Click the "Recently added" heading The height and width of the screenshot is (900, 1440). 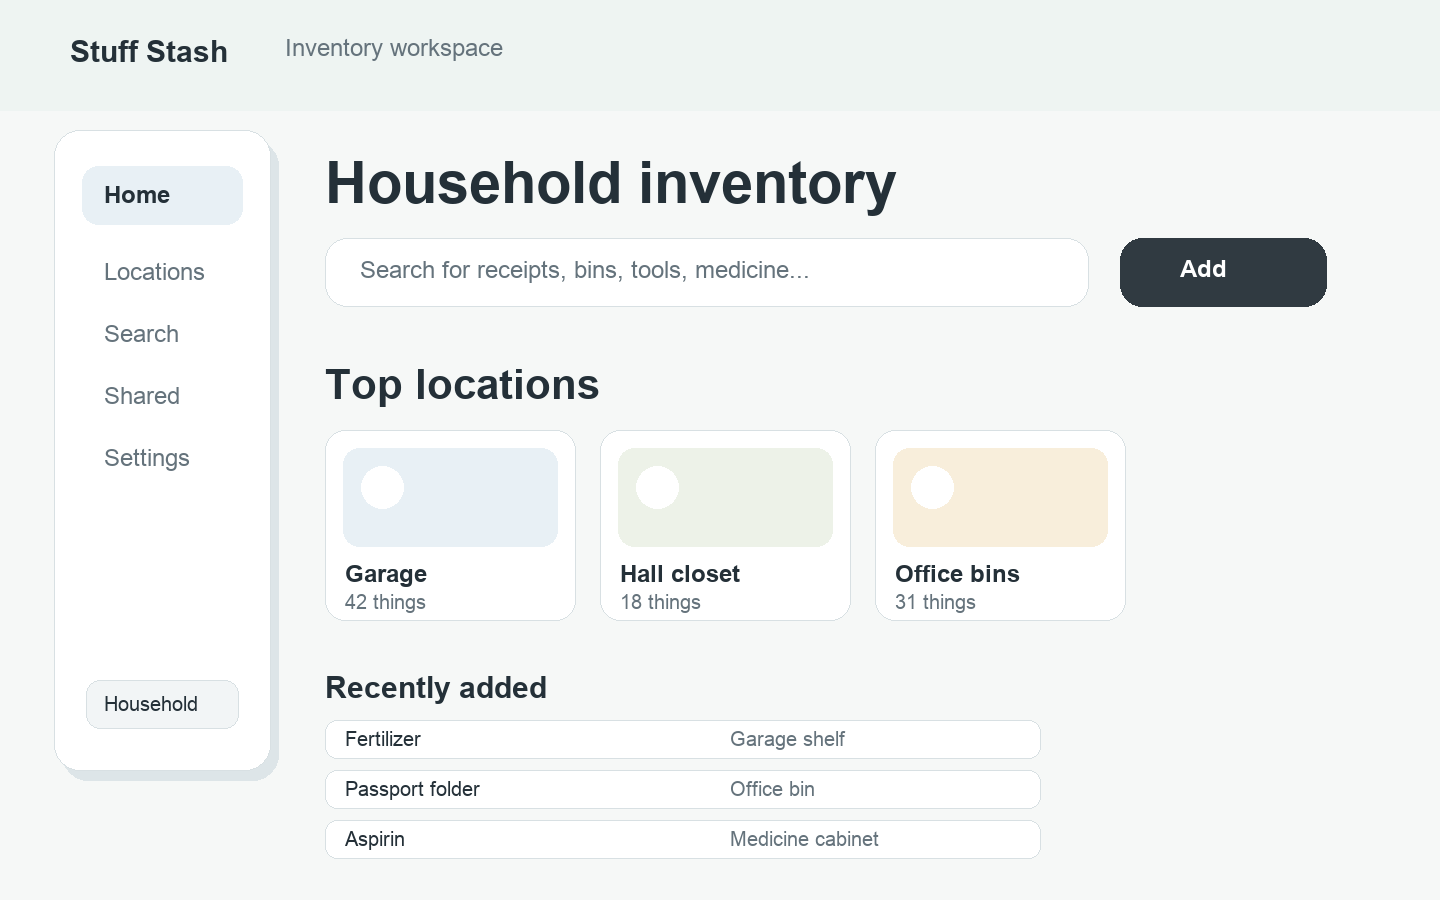click(436, 688)
